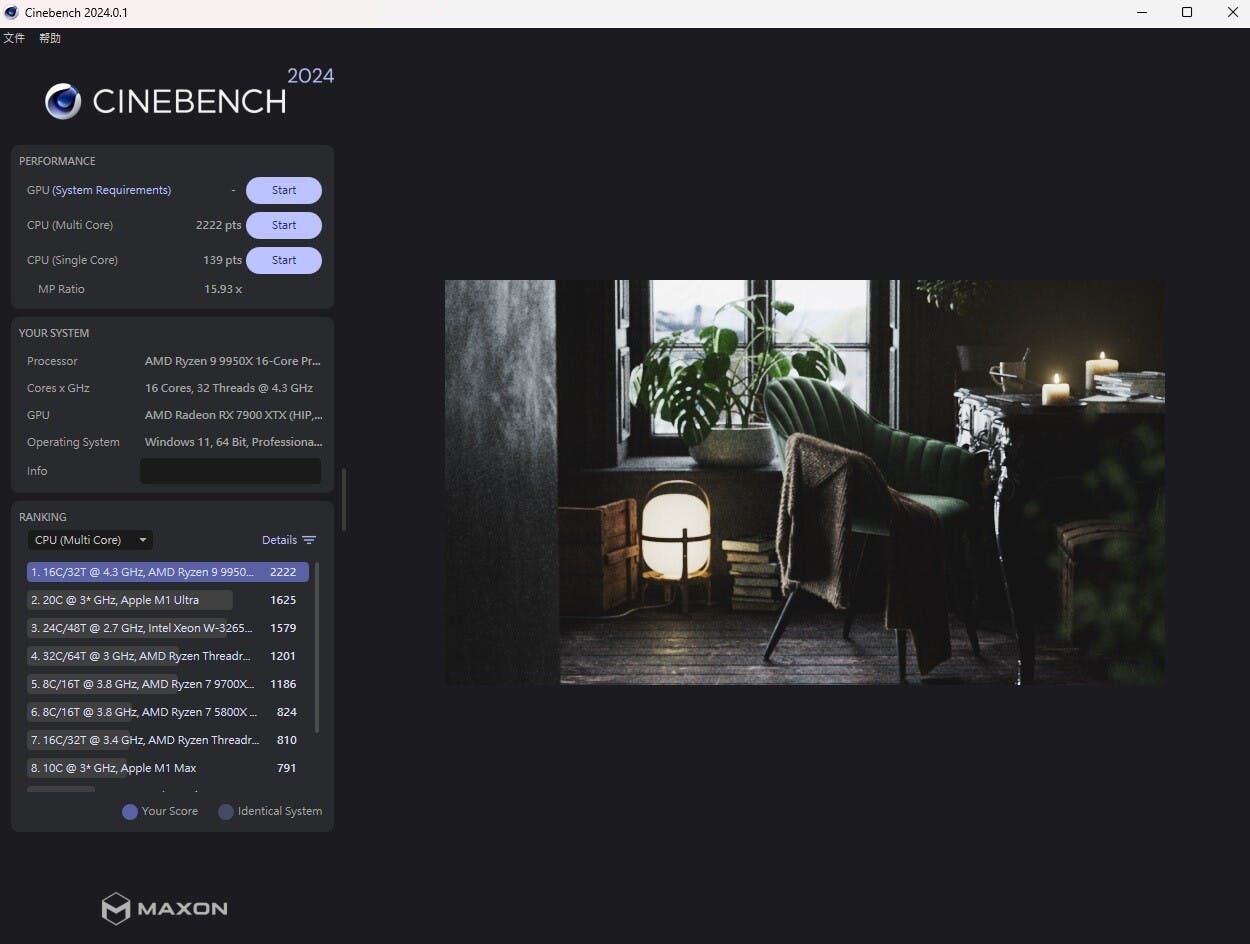
Task: Select the Intel Xeon W-3265 ranking entry
Action: [145, 628]
